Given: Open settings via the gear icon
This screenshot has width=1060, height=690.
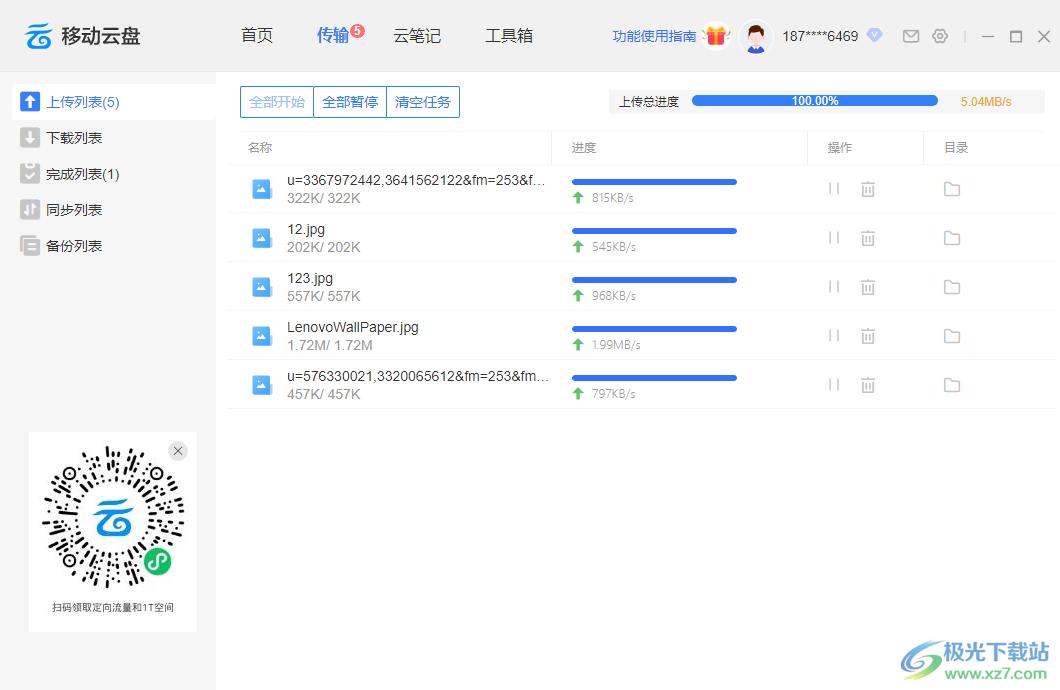Looking at the screenshot, I should 940,36.
